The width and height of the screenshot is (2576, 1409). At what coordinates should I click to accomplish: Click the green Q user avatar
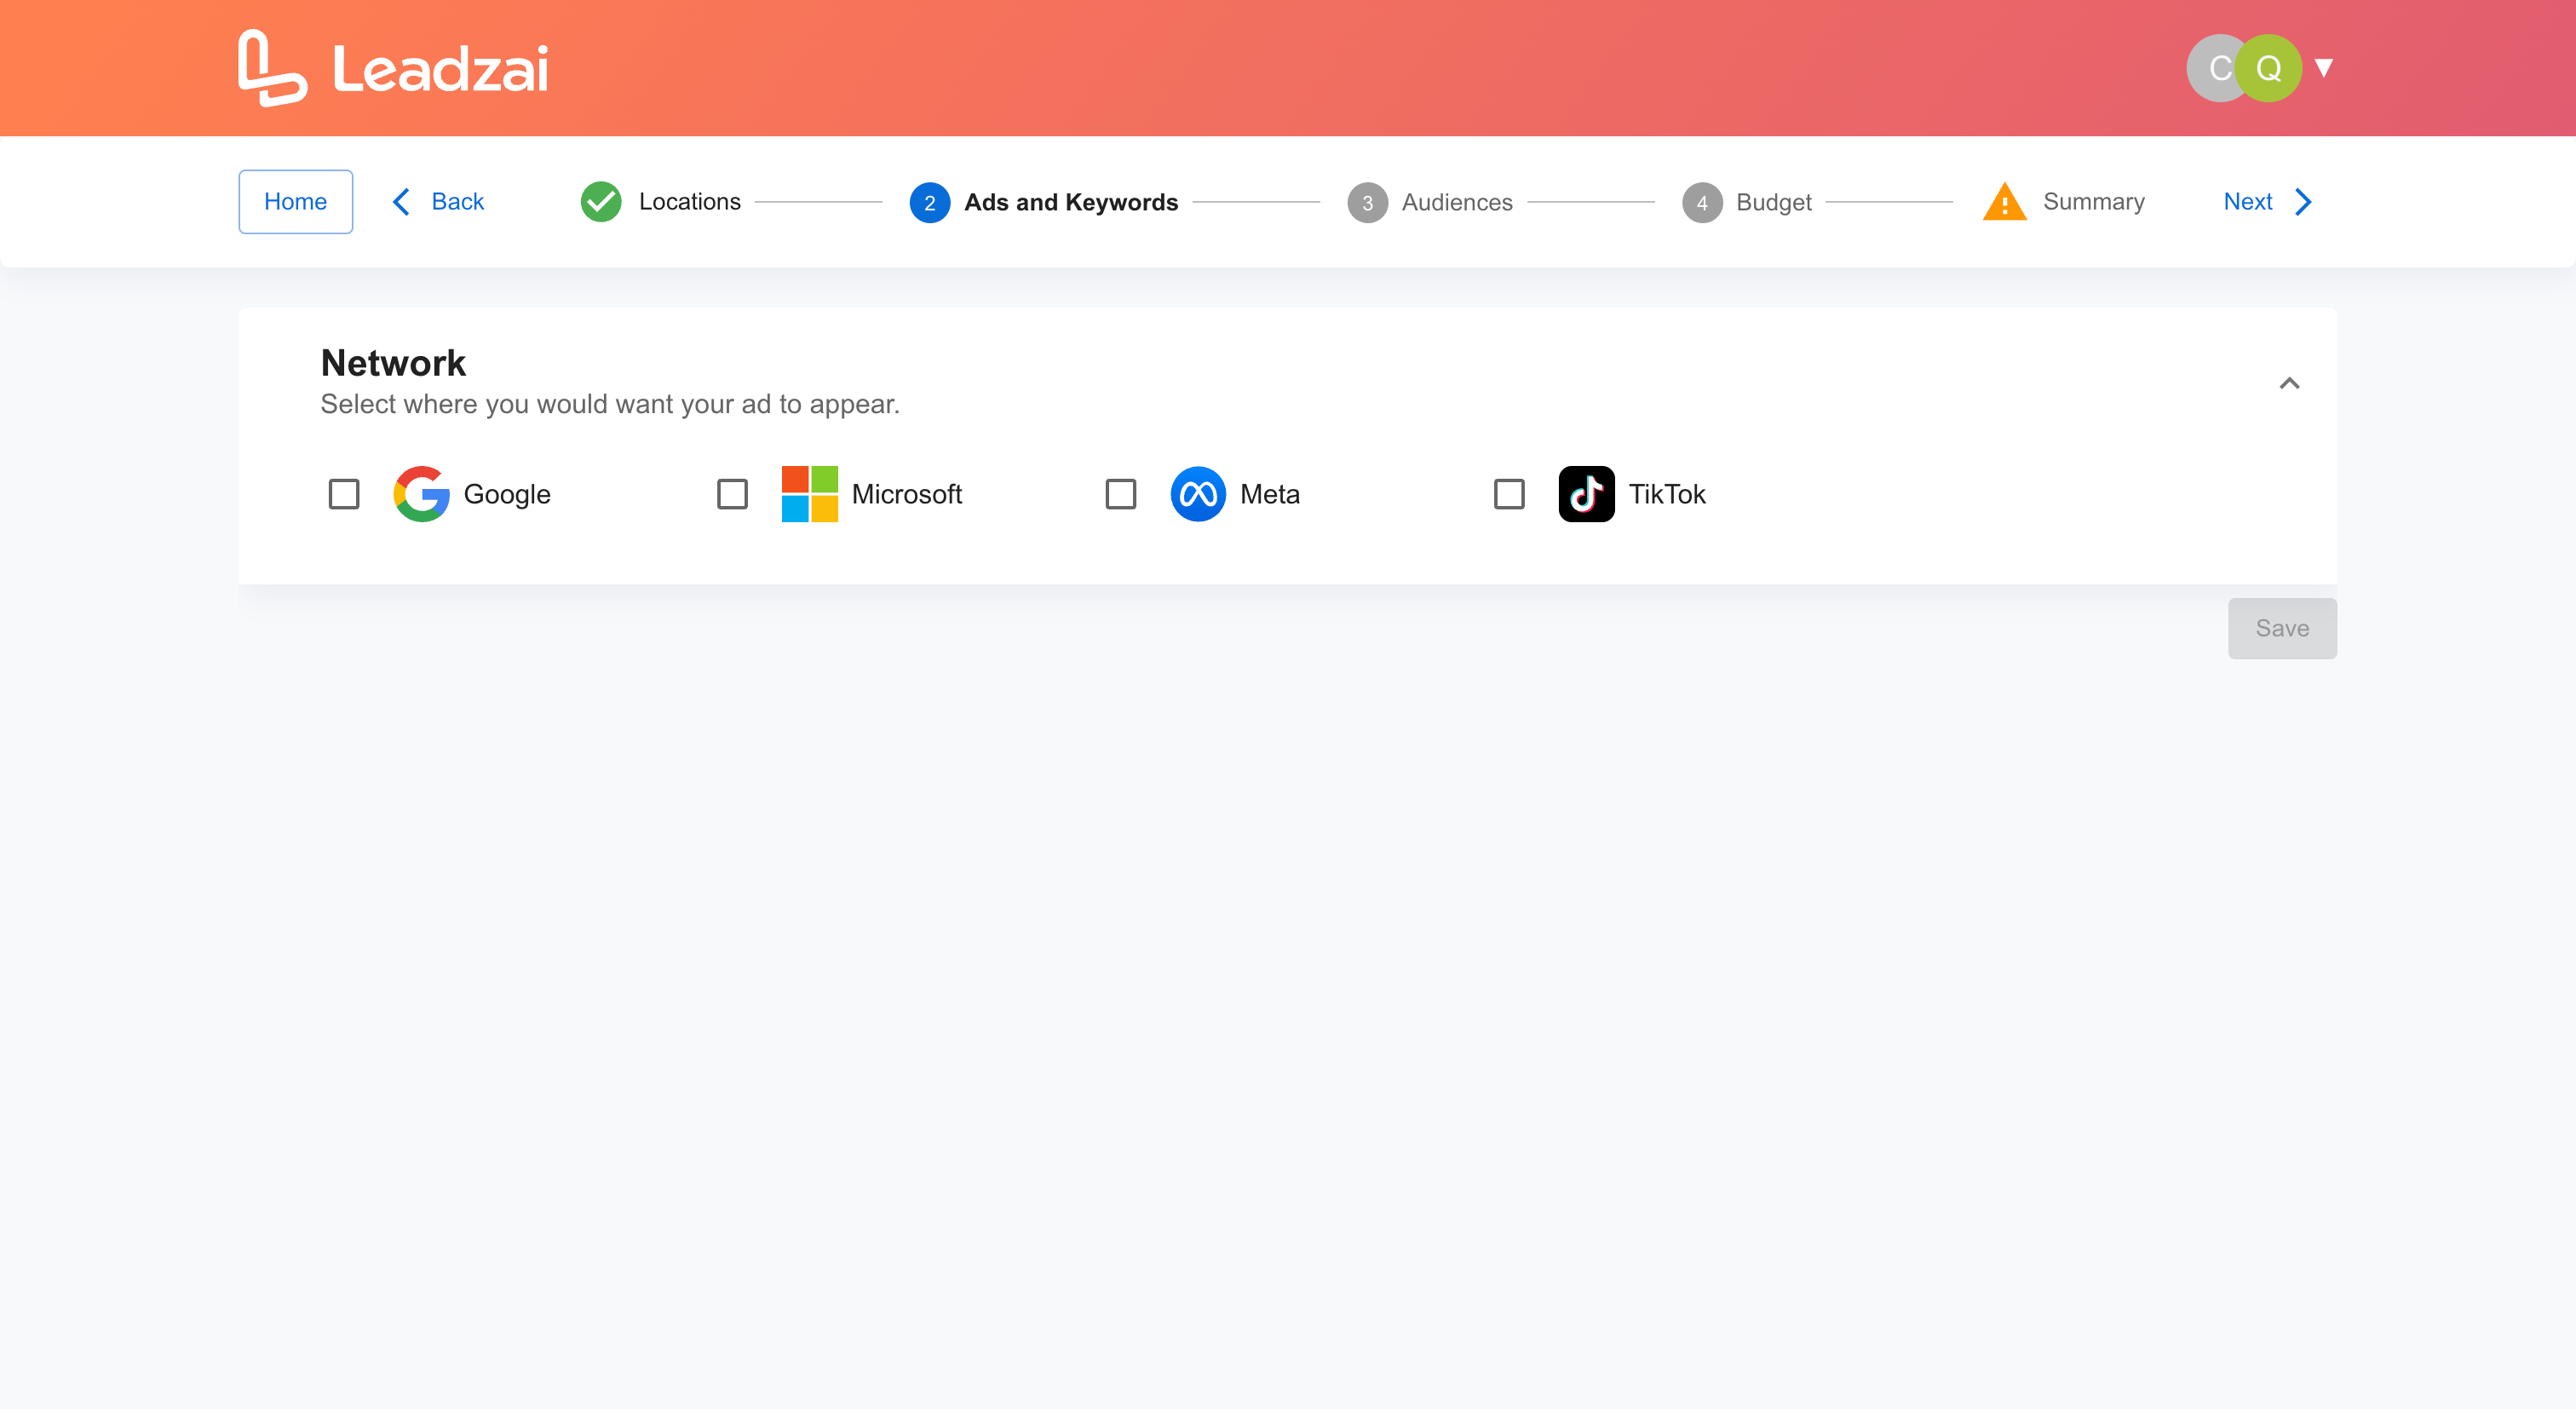click(2268, 68)
